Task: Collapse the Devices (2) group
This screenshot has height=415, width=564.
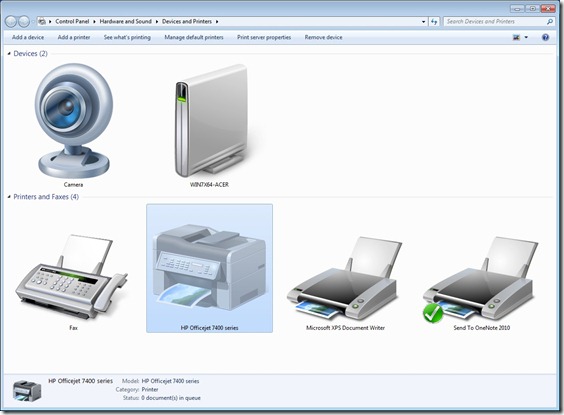Action: click(9, 54)
